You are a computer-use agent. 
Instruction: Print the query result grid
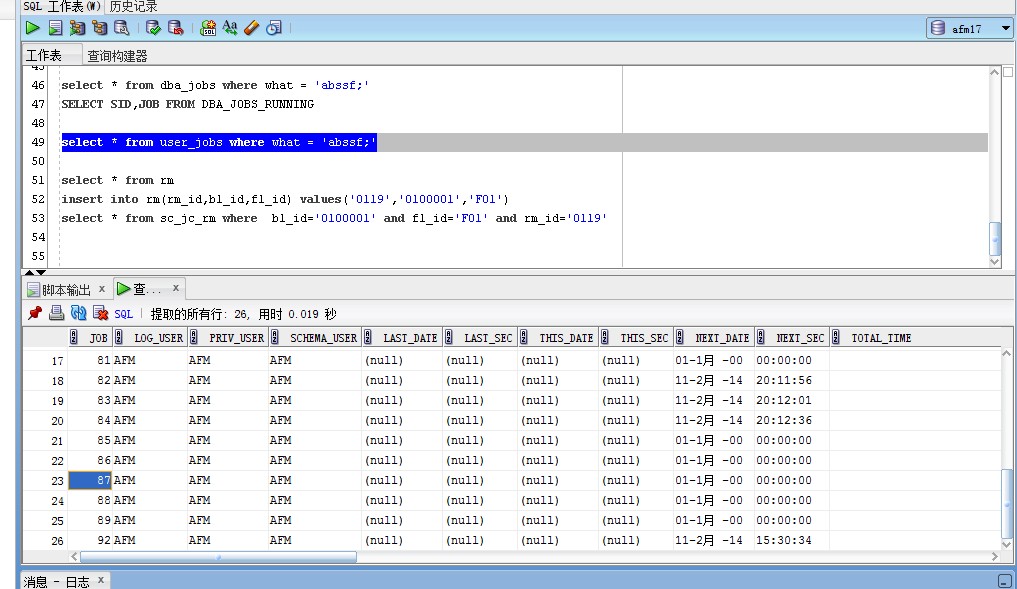pyautogui.click(x=56, y=313)
